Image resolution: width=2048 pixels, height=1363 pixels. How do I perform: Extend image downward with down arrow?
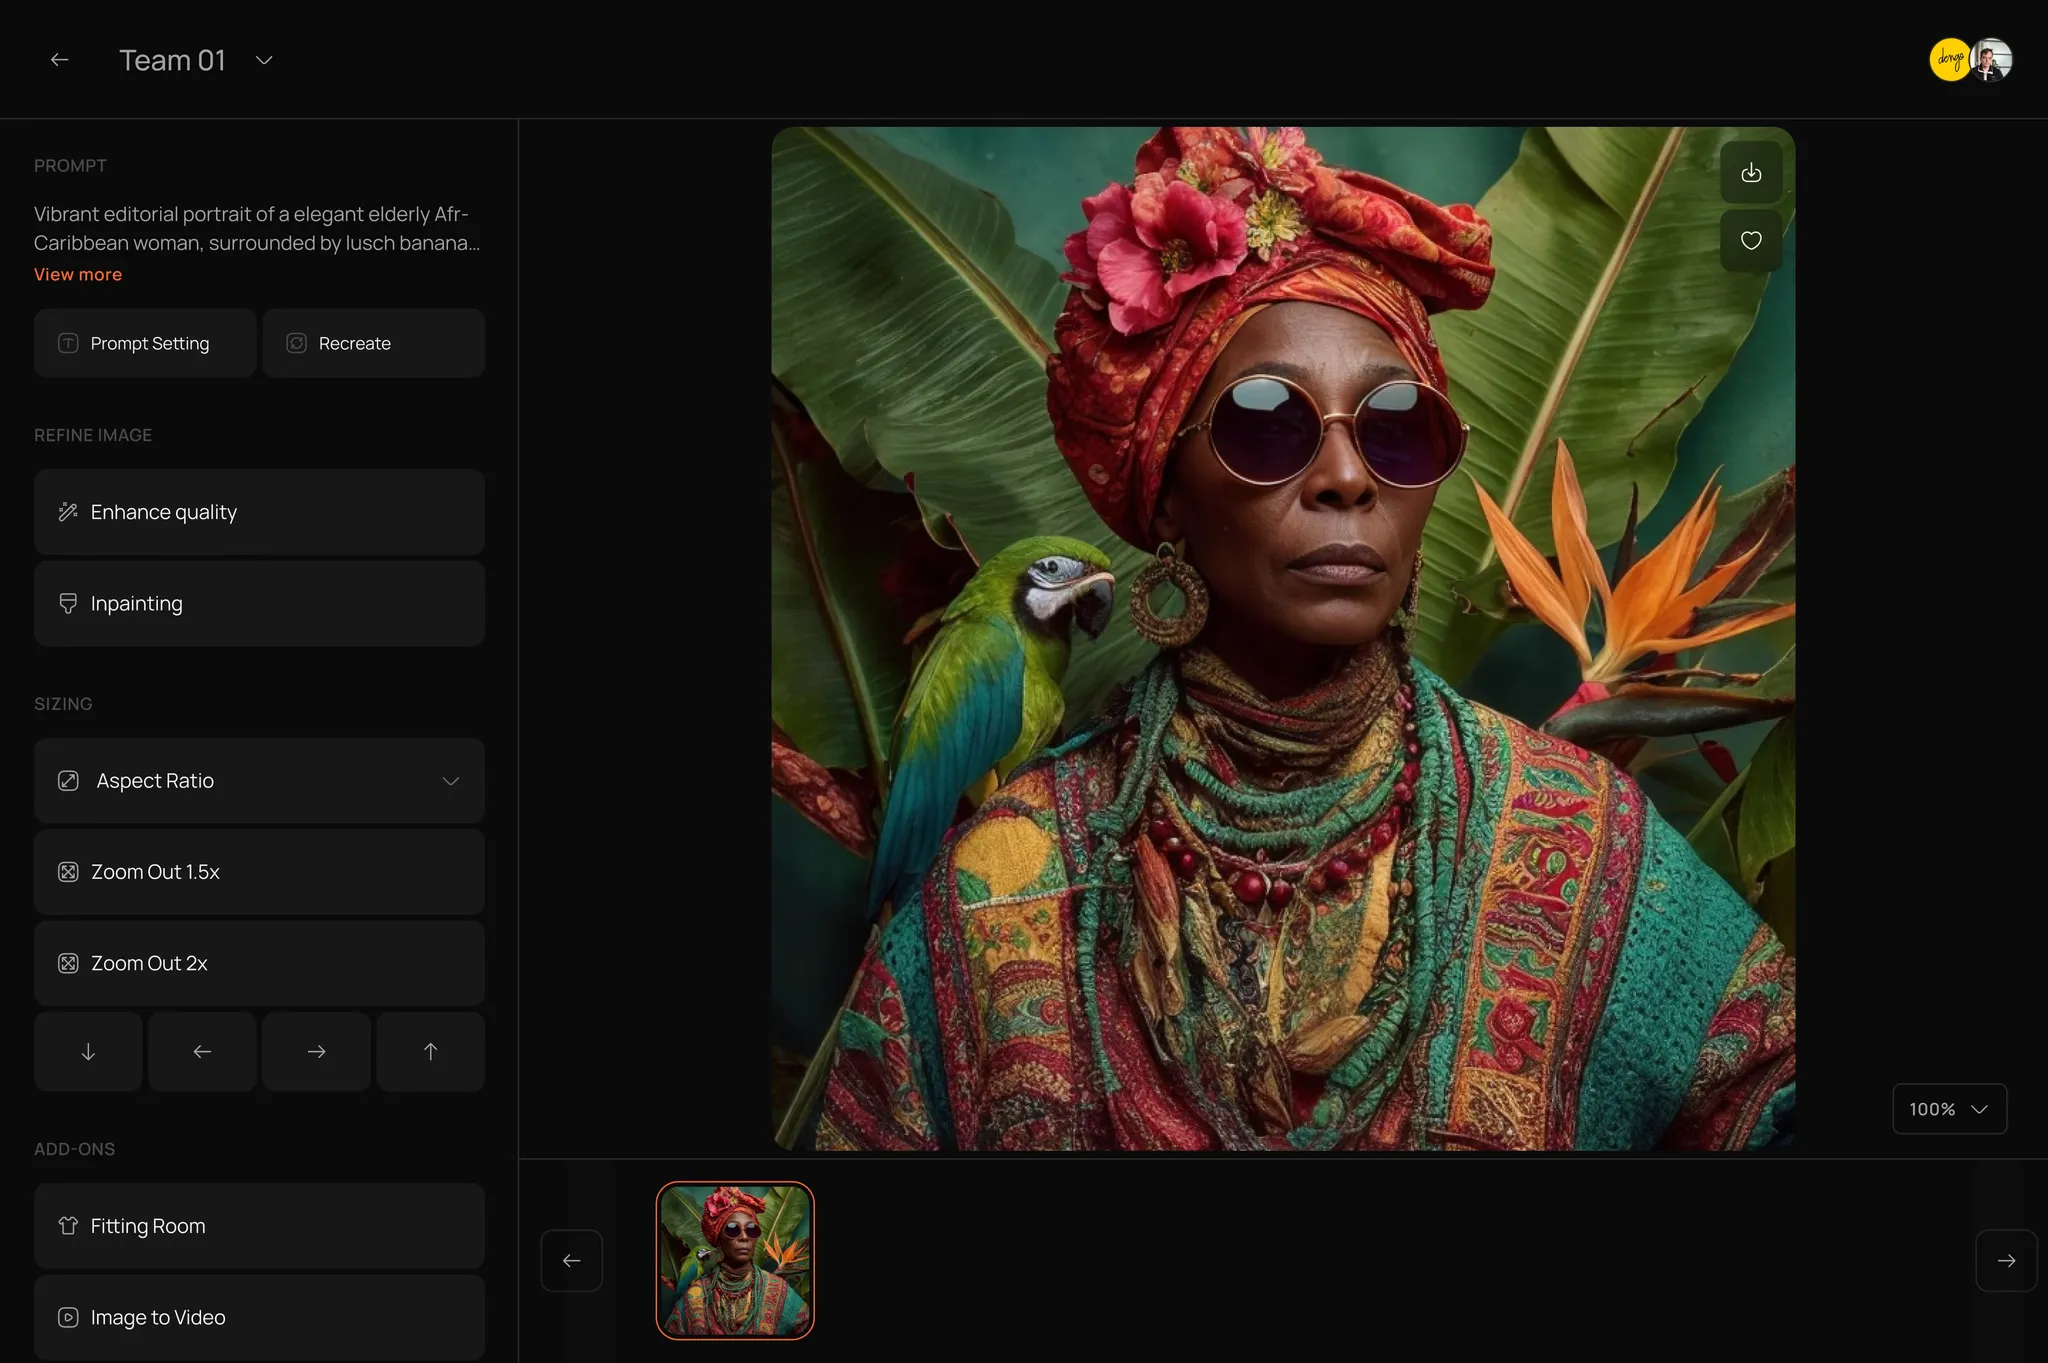point(88,1051)
